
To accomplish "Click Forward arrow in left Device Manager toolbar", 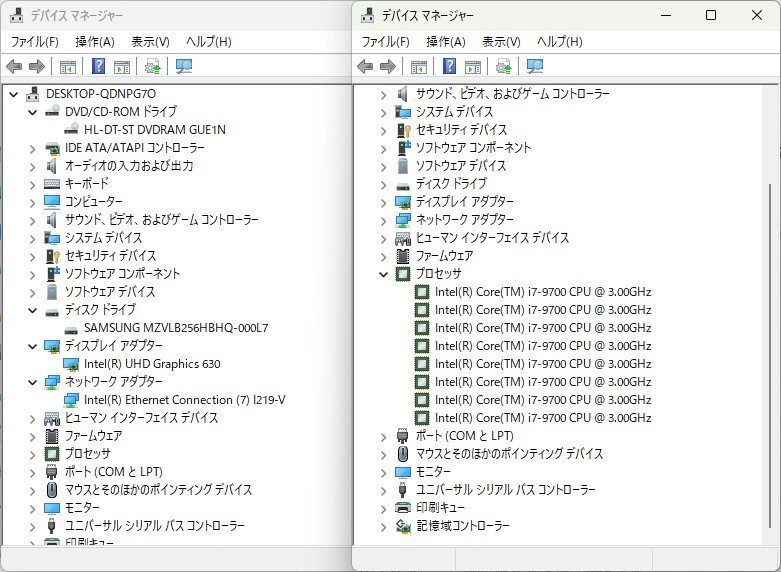I will (37, 66).
